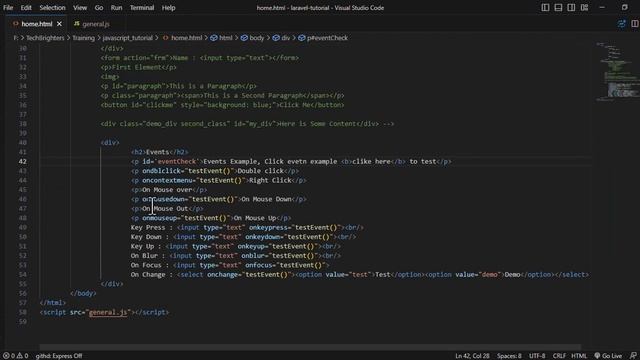640x360 pixels.
Task: Change encoding via UTF-8 status item
Action: pyautogui.click(x=537, y=356)
